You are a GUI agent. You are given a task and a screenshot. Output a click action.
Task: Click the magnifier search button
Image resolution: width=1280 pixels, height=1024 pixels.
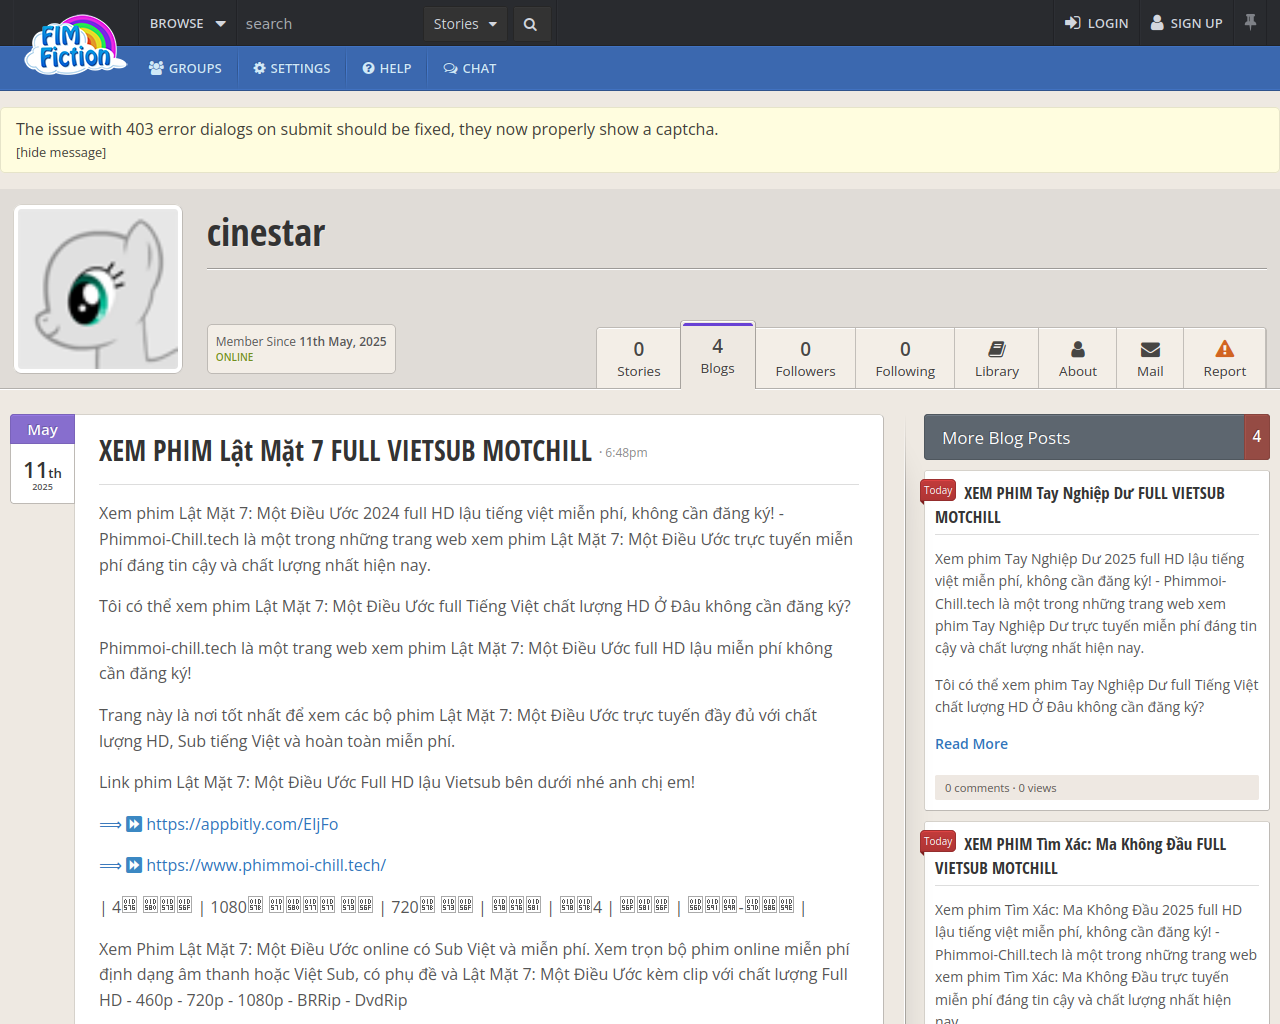click(x=530, y=24)
